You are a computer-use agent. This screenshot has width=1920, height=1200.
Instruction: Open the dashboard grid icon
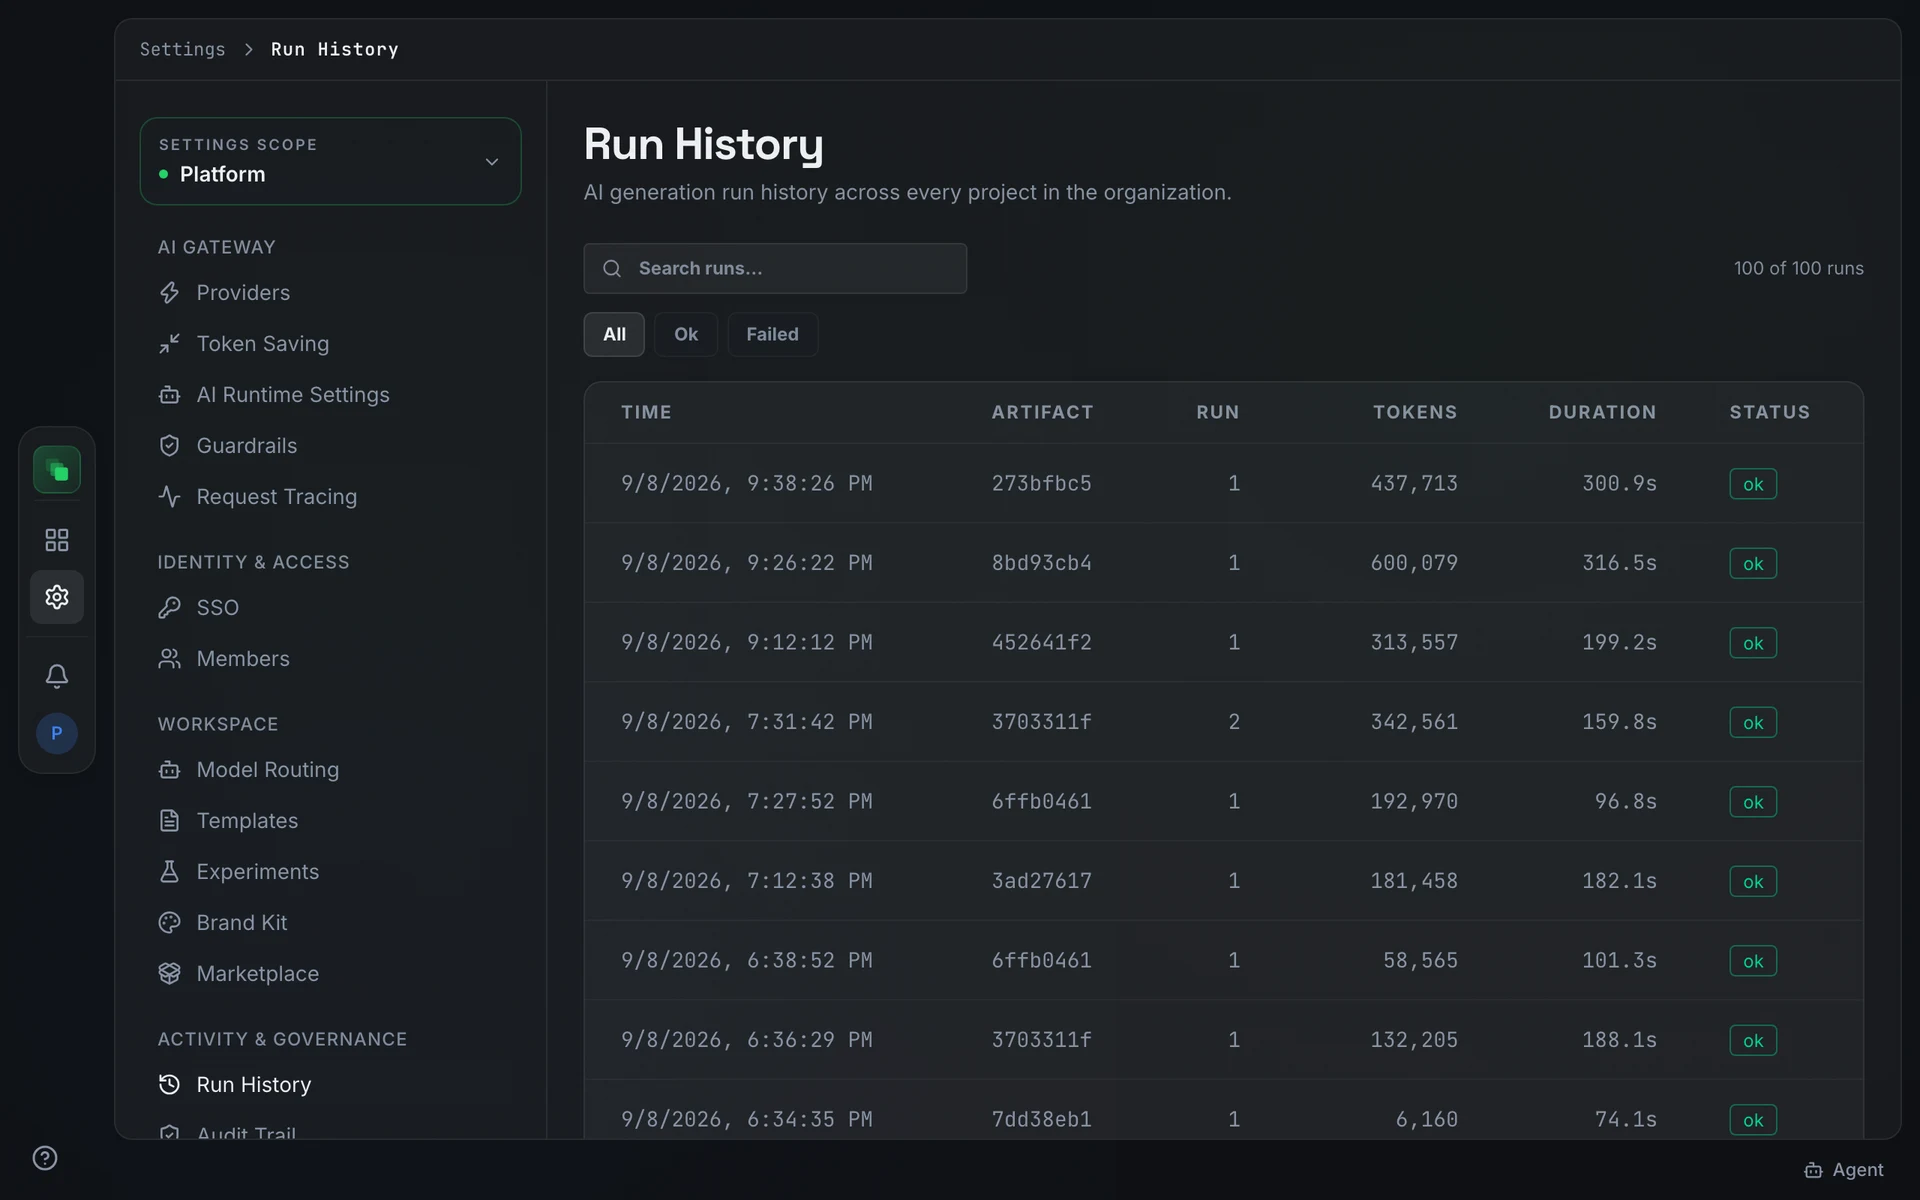(x=57, y=540)
